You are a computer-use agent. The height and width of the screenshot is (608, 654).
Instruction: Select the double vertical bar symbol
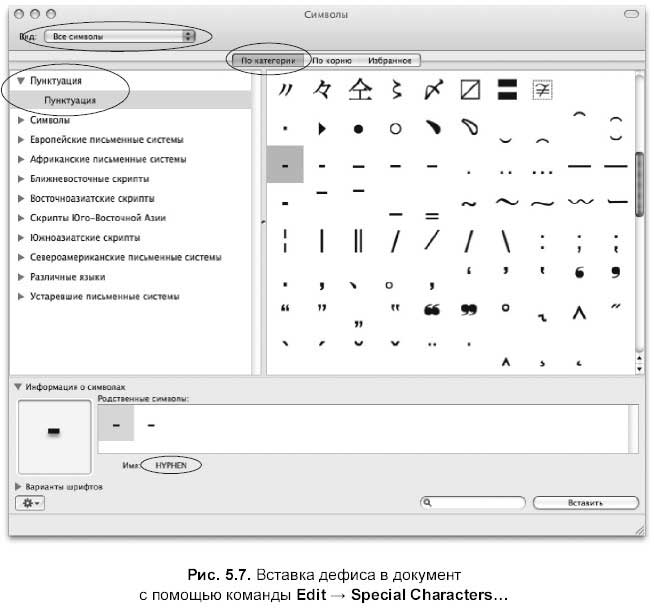coord(358,241)
